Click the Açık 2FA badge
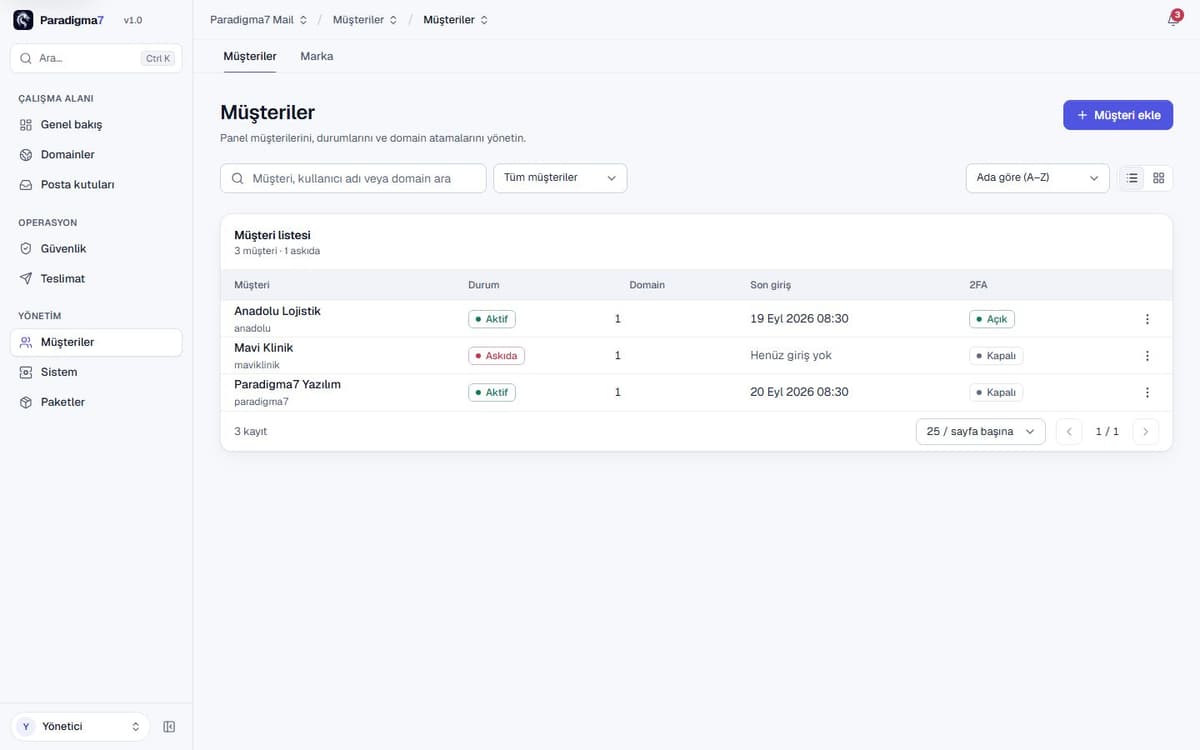This screenshot has width=1200, height=750. pyautogui.click(x=992, y=319)
